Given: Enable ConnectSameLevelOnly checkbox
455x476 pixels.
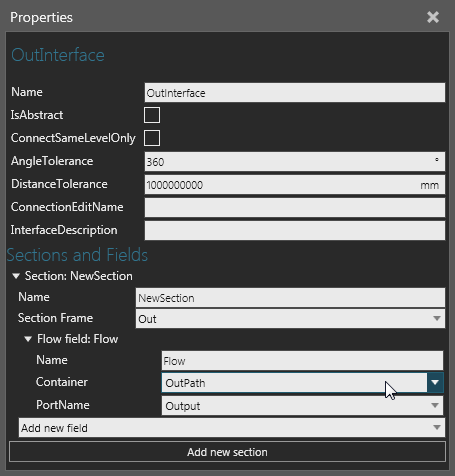Looking at the screenshot, I should click(x=152, y=138).
